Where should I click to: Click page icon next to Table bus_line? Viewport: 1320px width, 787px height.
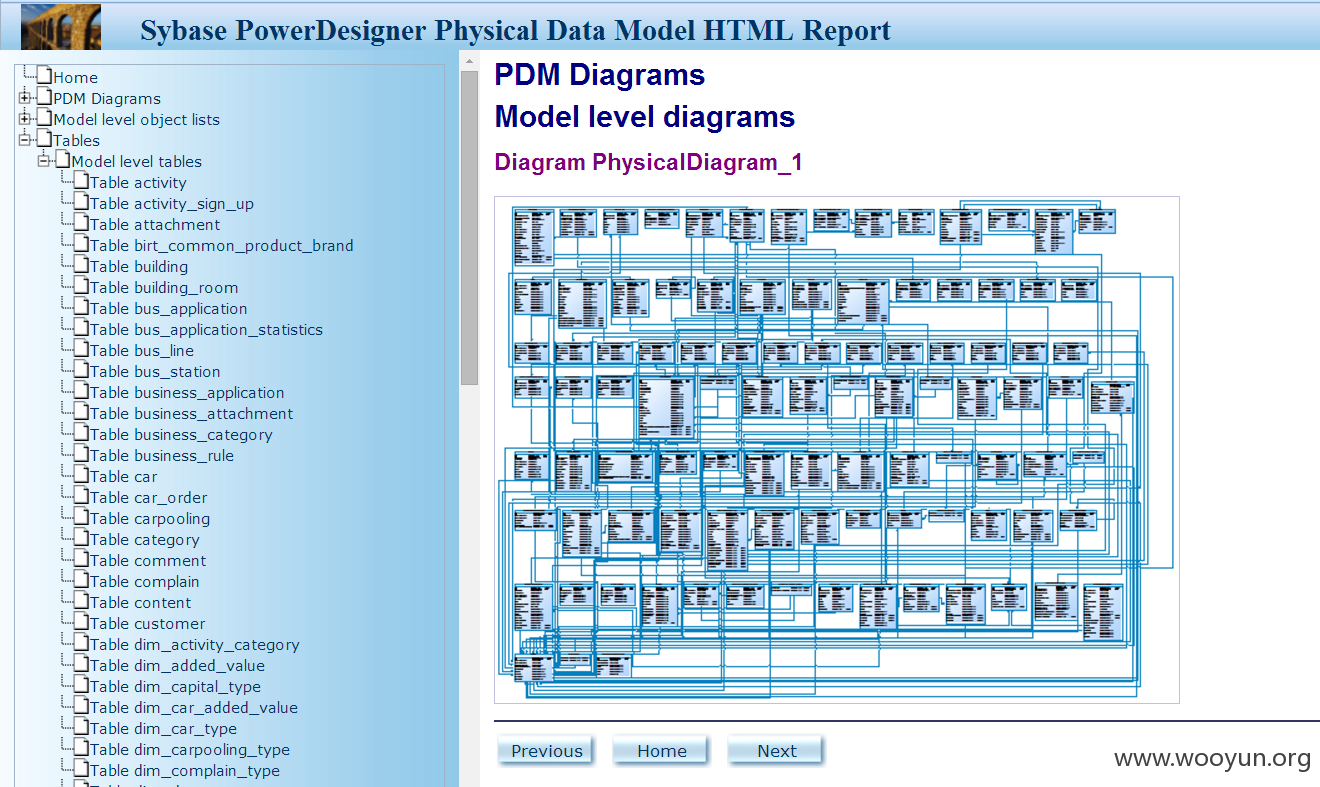click(x=81, y=349)
